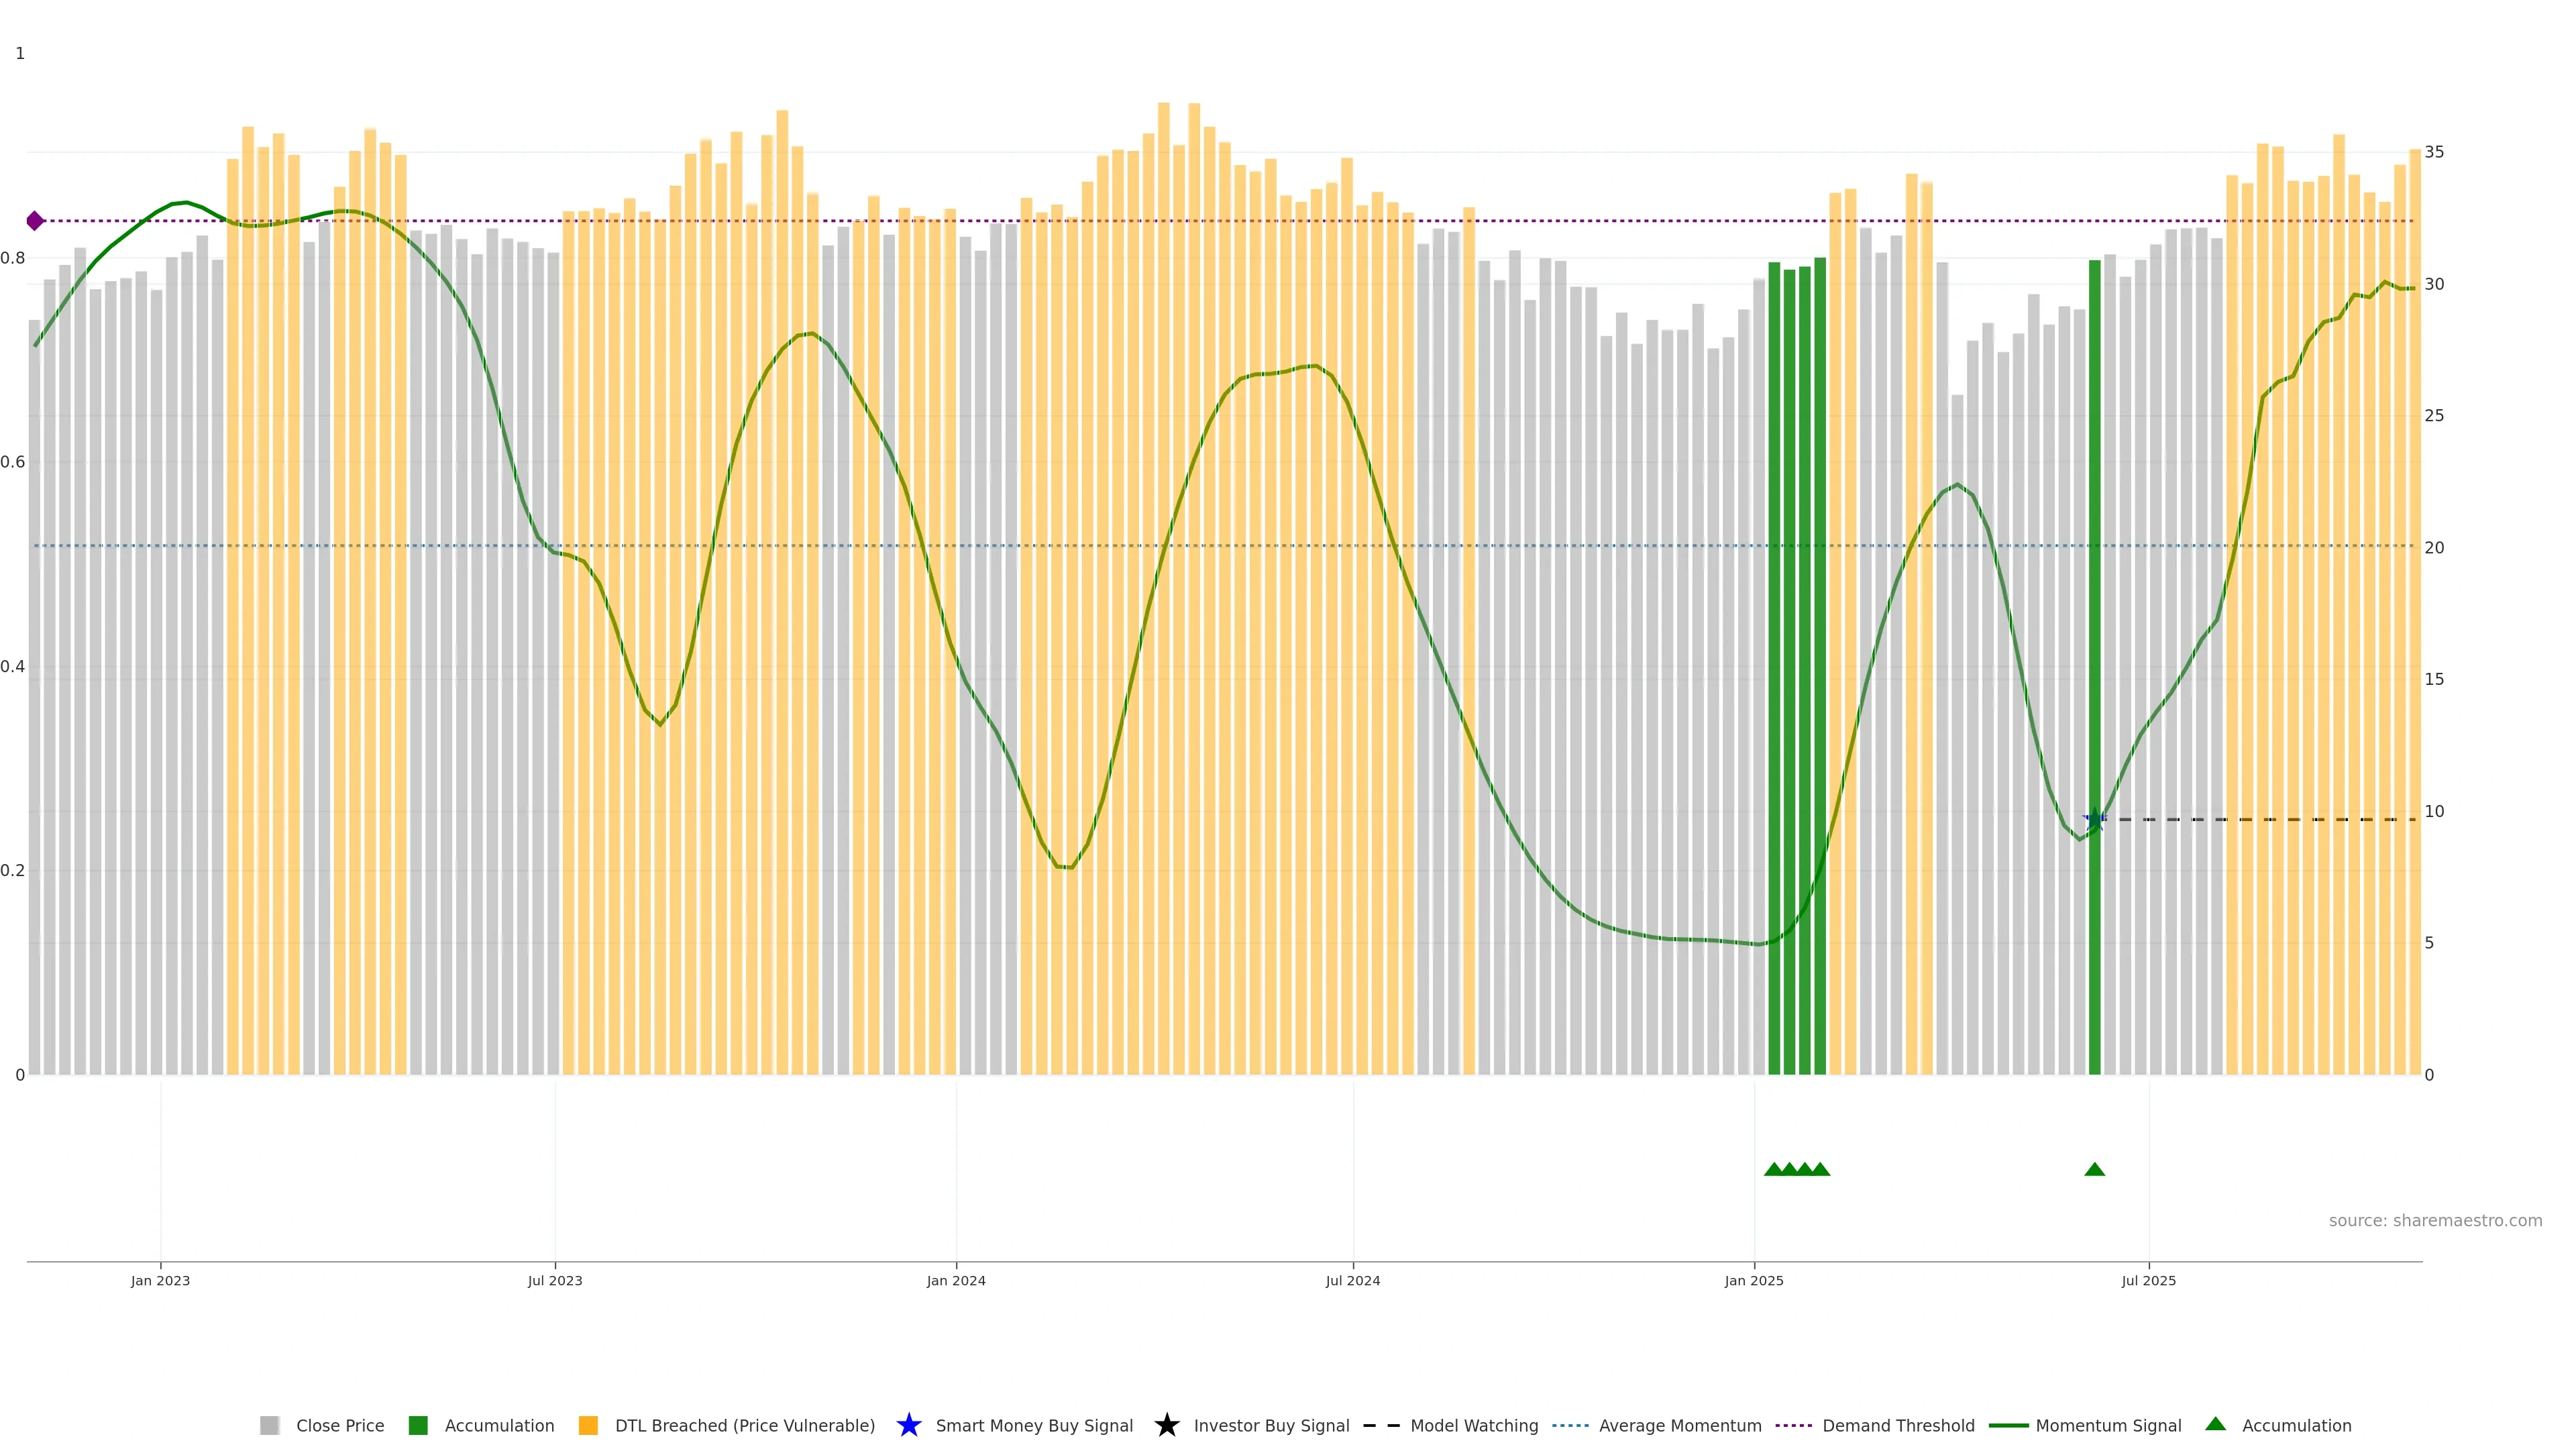Click the green Accumulation triangle in legend
Viewport: 2576px width, 1449px height.
[x=2215, y=1424]
